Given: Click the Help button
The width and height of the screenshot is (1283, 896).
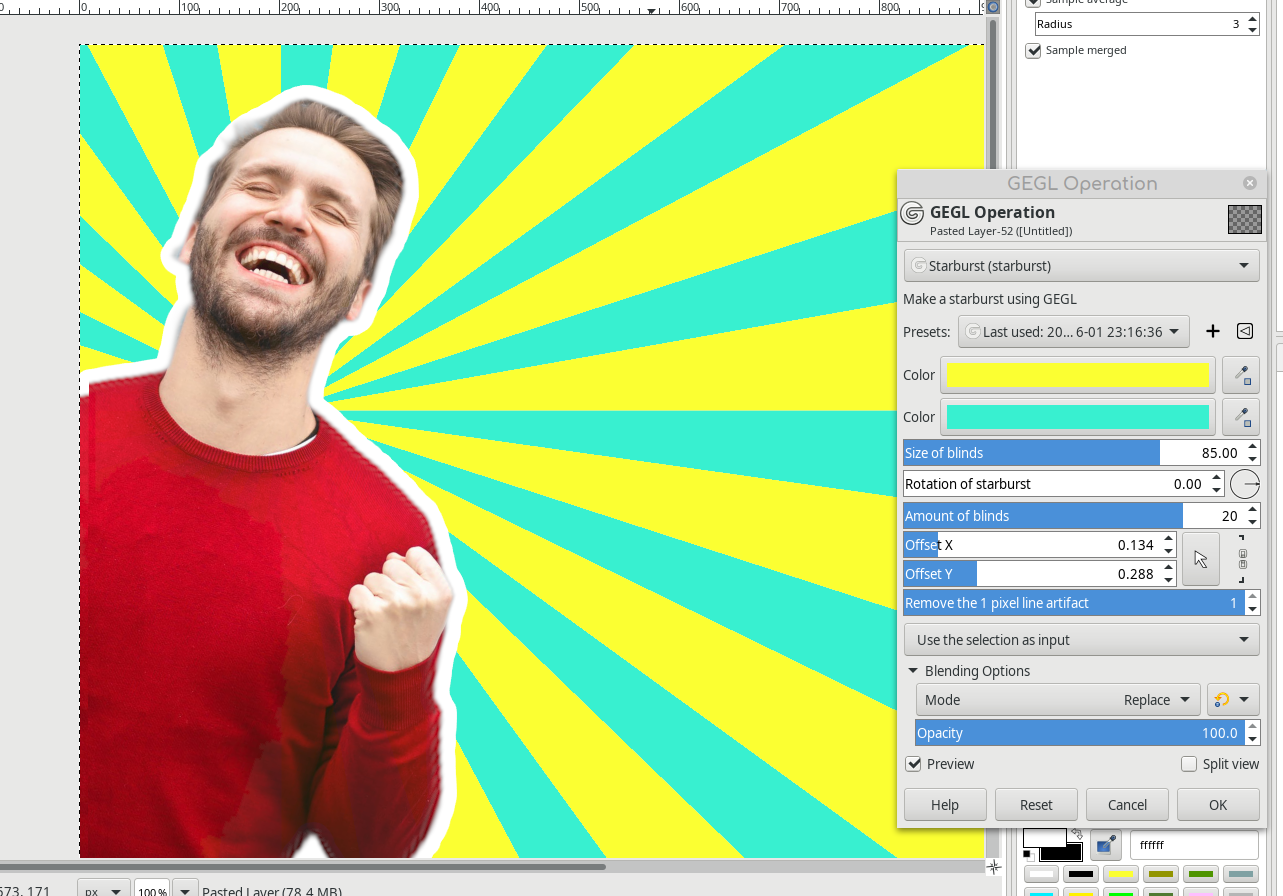Looking at the screenshot, I should [945, 805].
